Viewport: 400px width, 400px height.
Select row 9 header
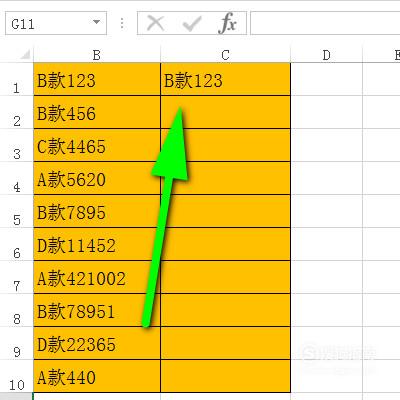(x=16, y=343)
